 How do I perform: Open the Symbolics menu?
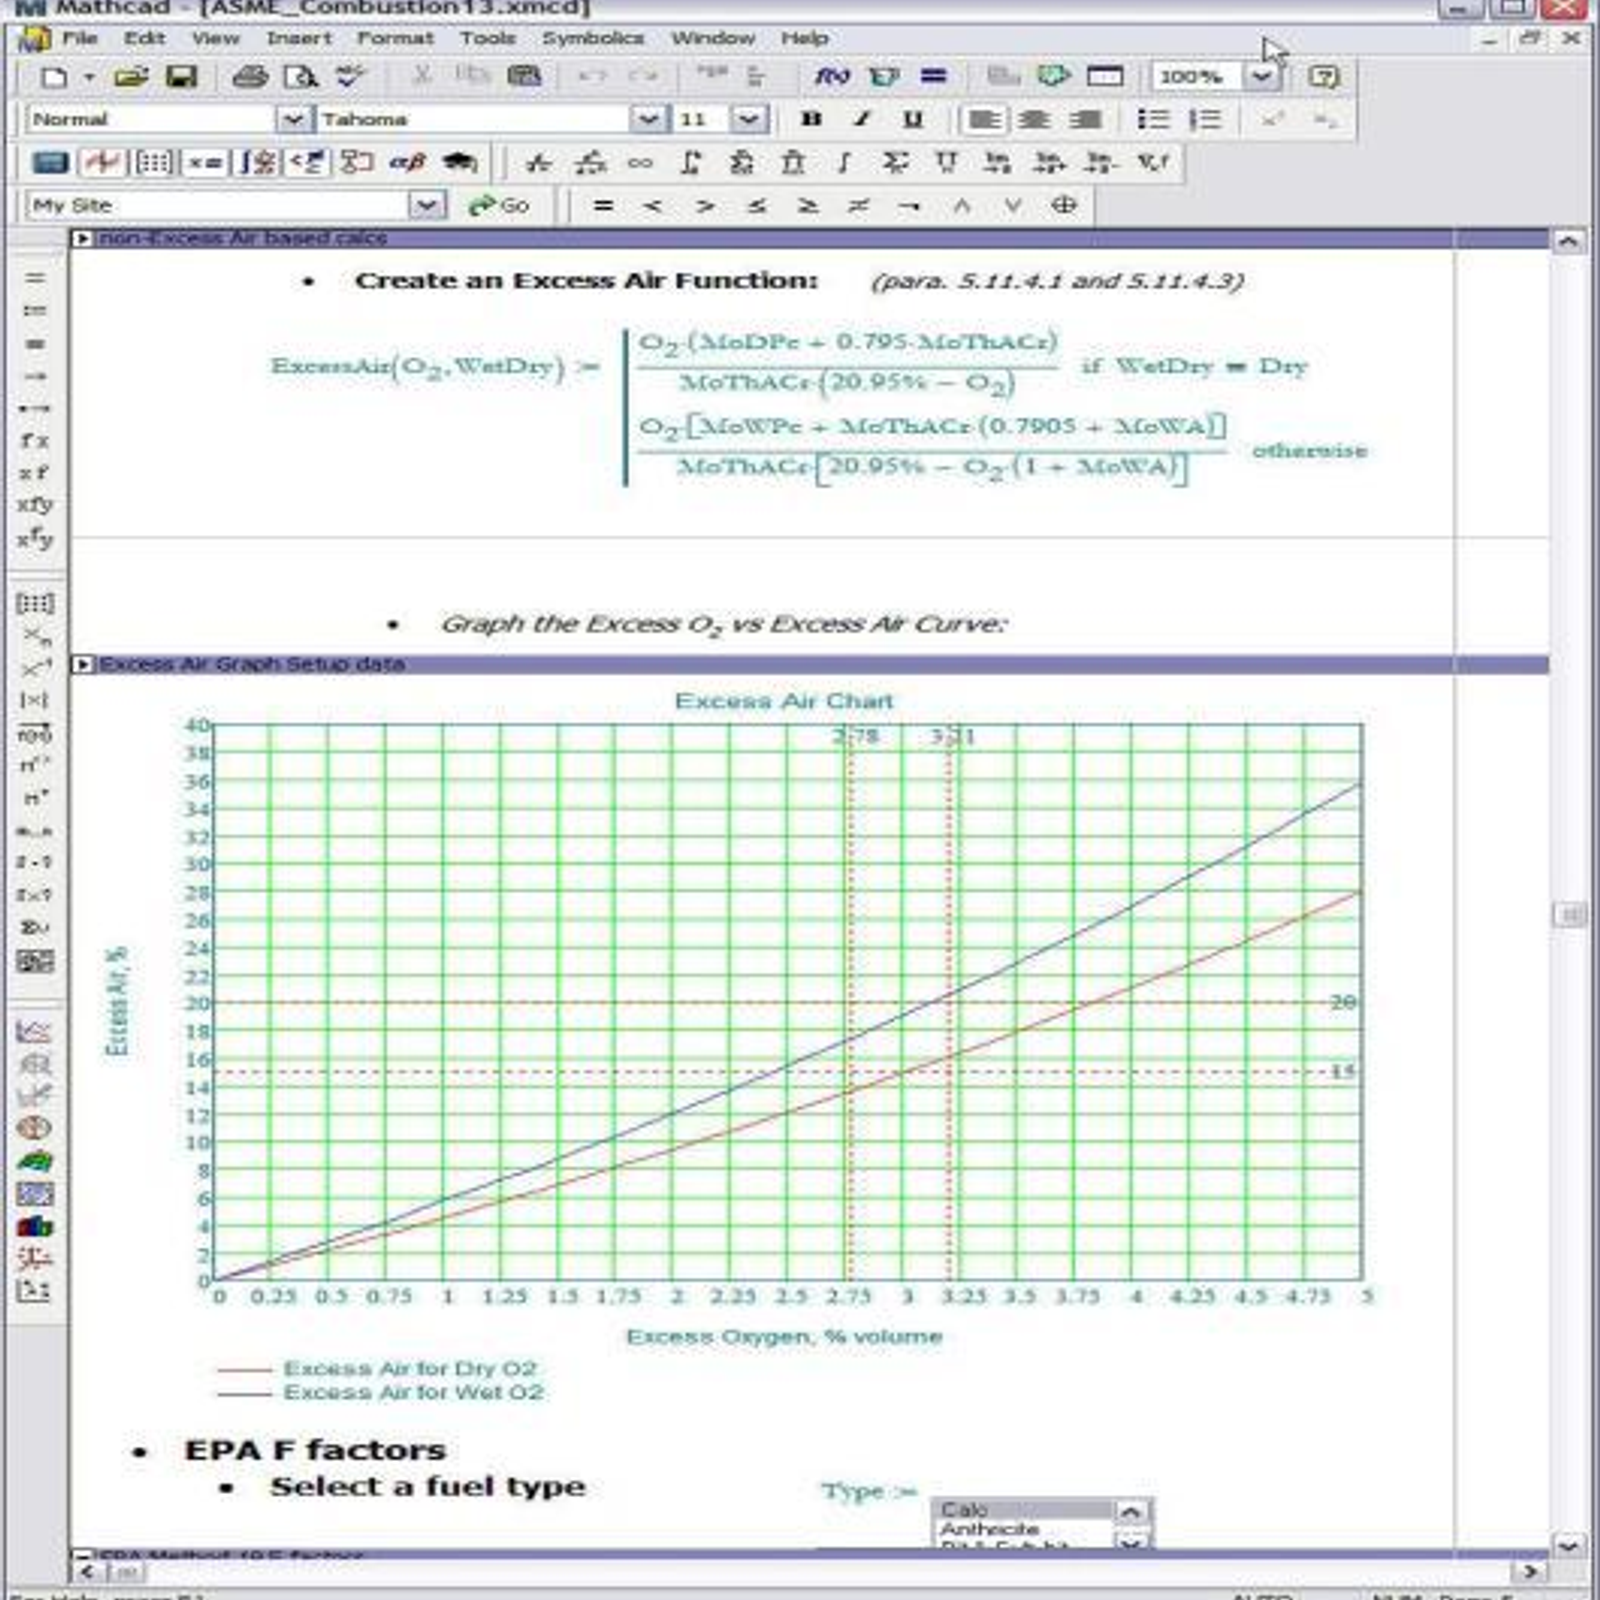tap(593, 38)
